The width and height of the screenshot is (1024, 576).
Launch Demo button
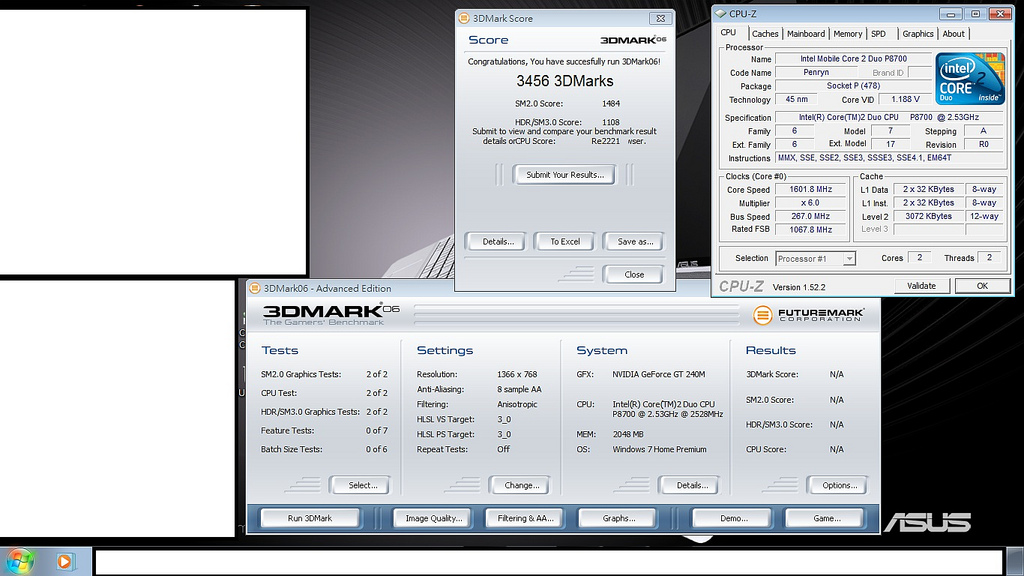(733, 519)
